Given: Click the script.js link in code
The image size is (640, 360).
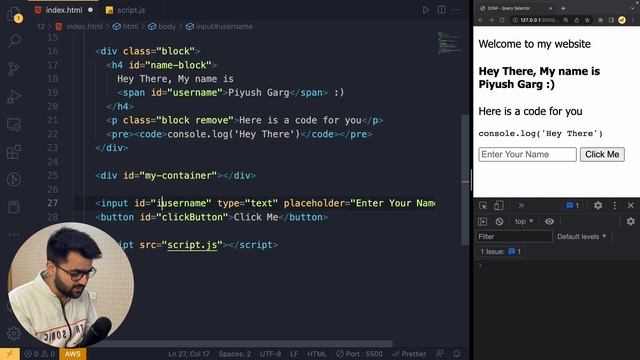Looking at the screenshot, I should [192, 245].
